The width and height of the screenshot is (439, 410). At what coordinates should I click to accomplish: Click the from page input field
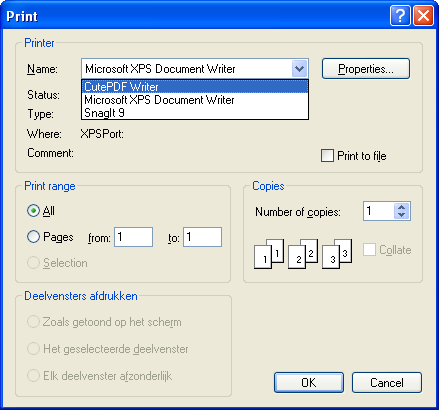tap(133, 237)
